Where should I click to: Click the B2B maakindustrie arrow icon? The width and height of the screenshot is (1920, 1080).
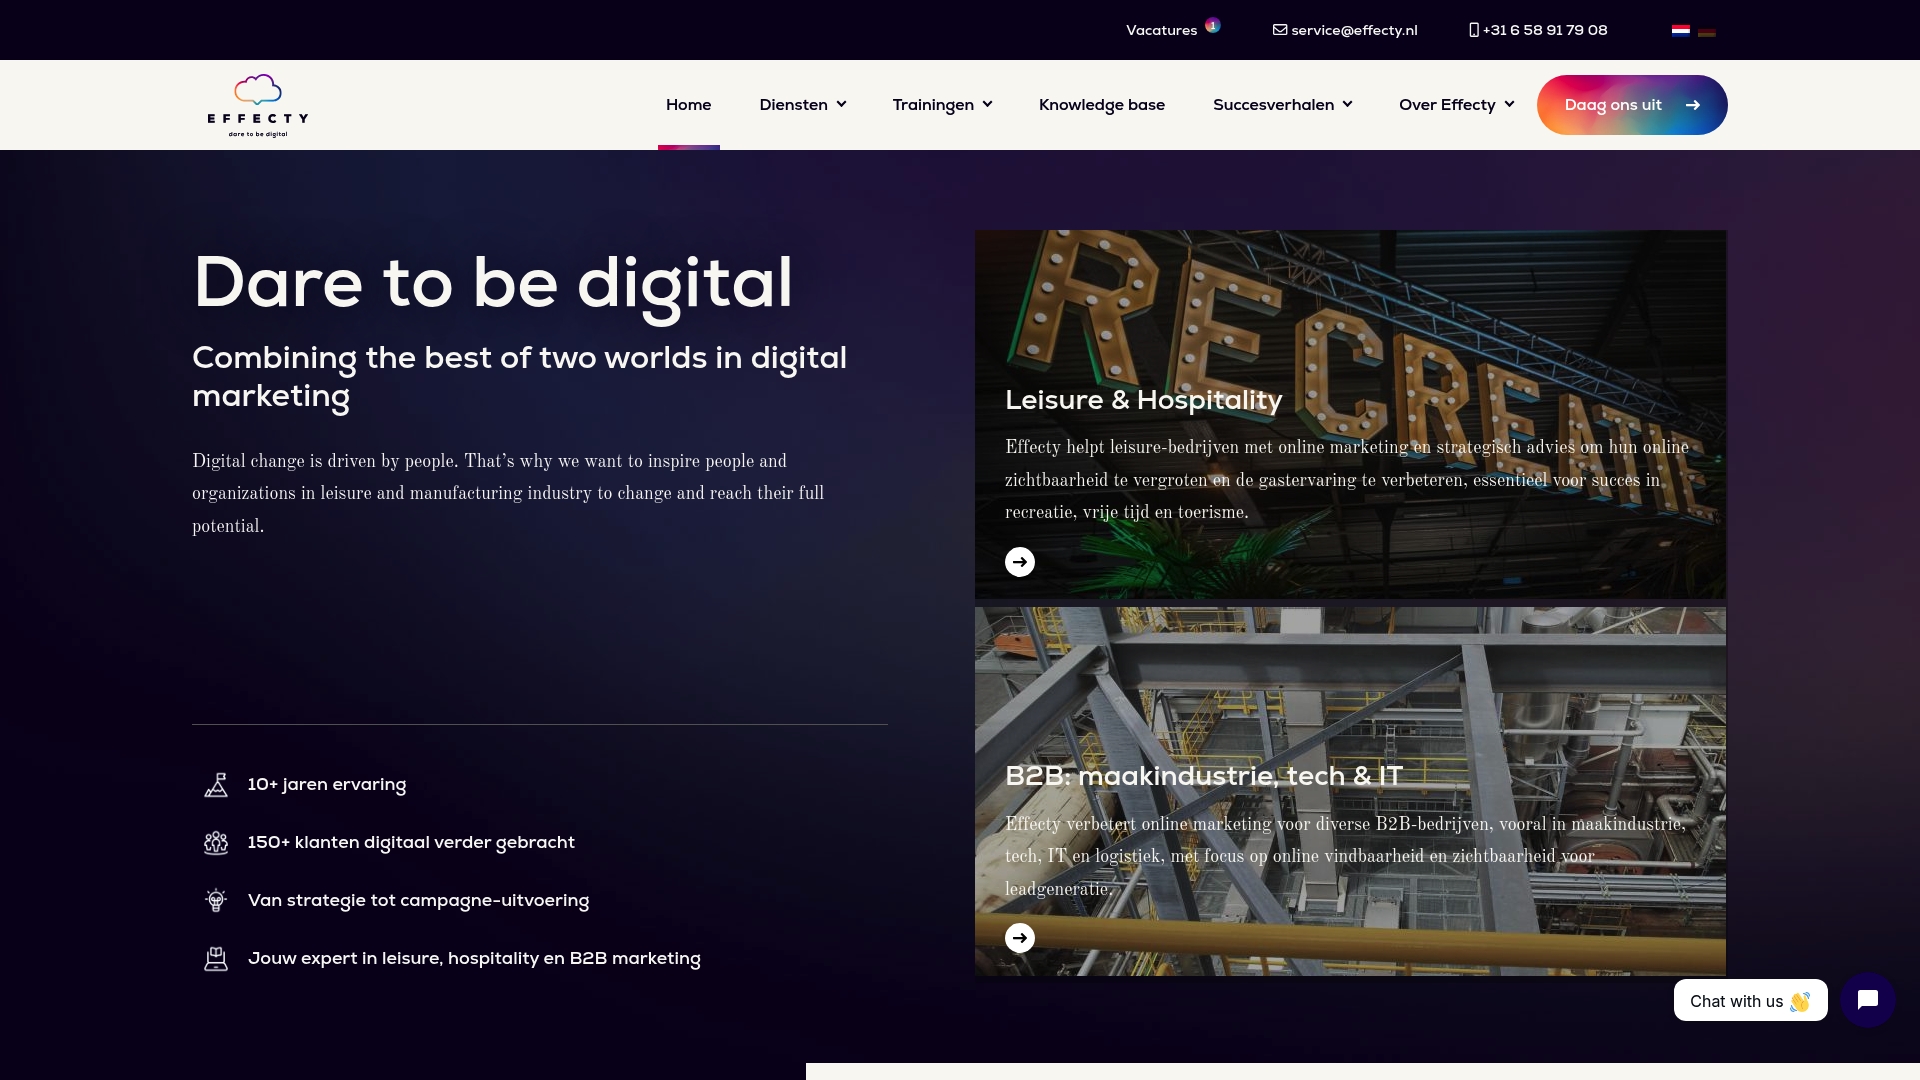pyautogui.click(x=1019, y=938)
